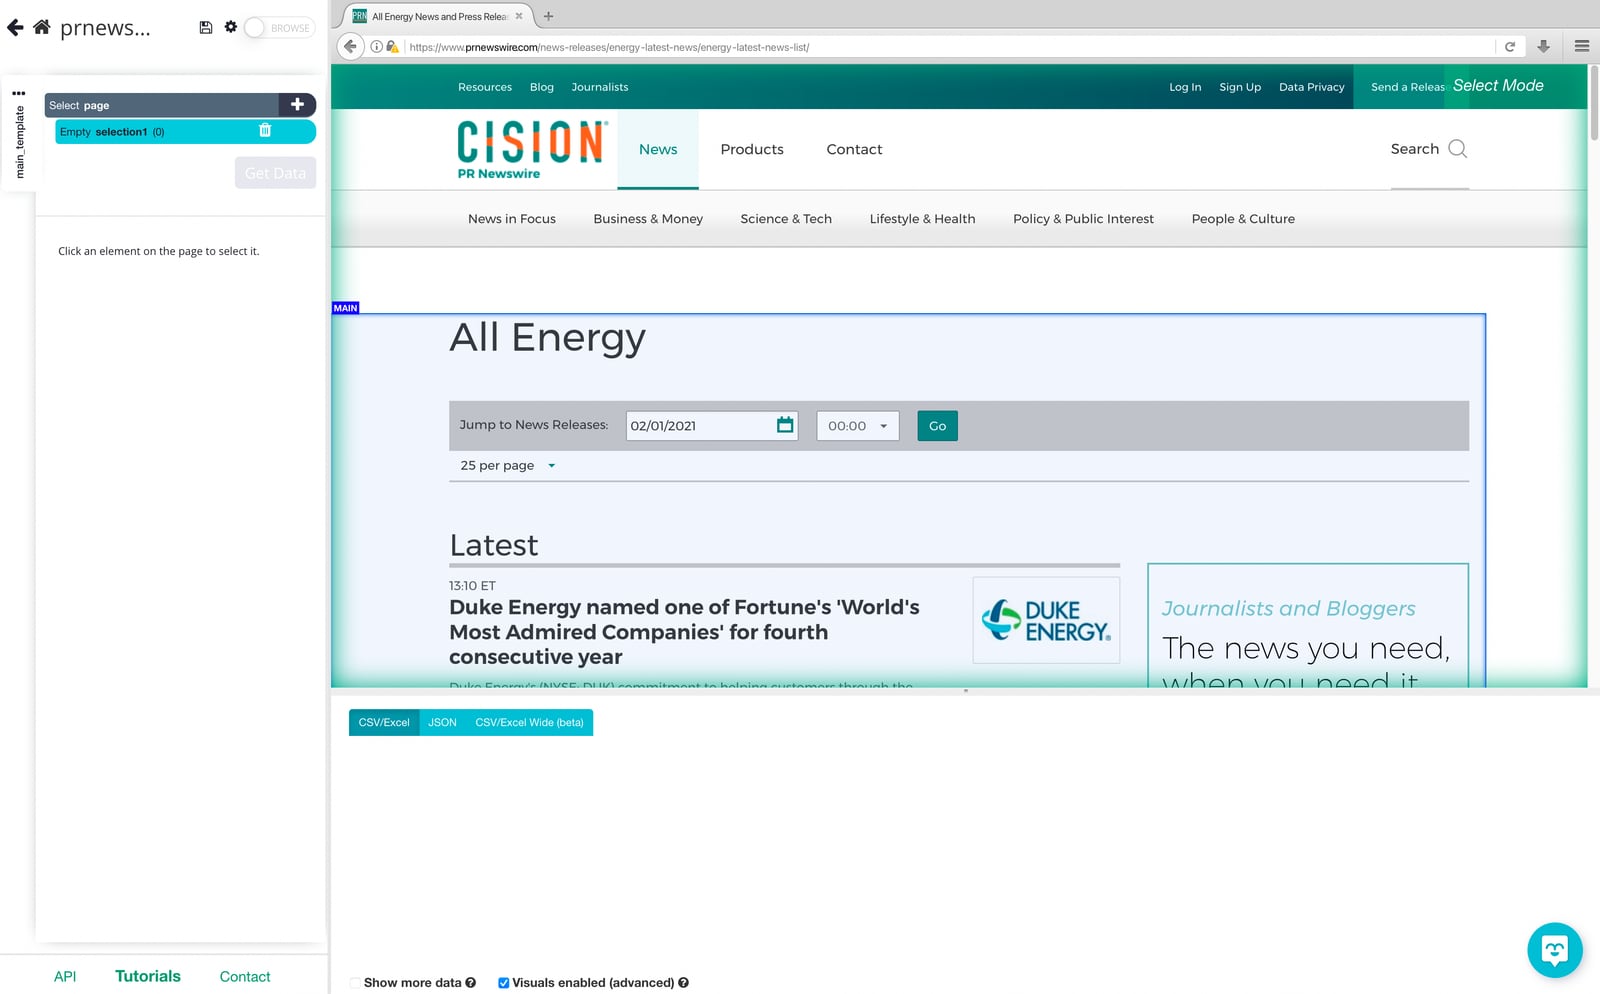Close the All Energy News browser tab
Viewport: 1600px width, 994px height.
(519, 16)
